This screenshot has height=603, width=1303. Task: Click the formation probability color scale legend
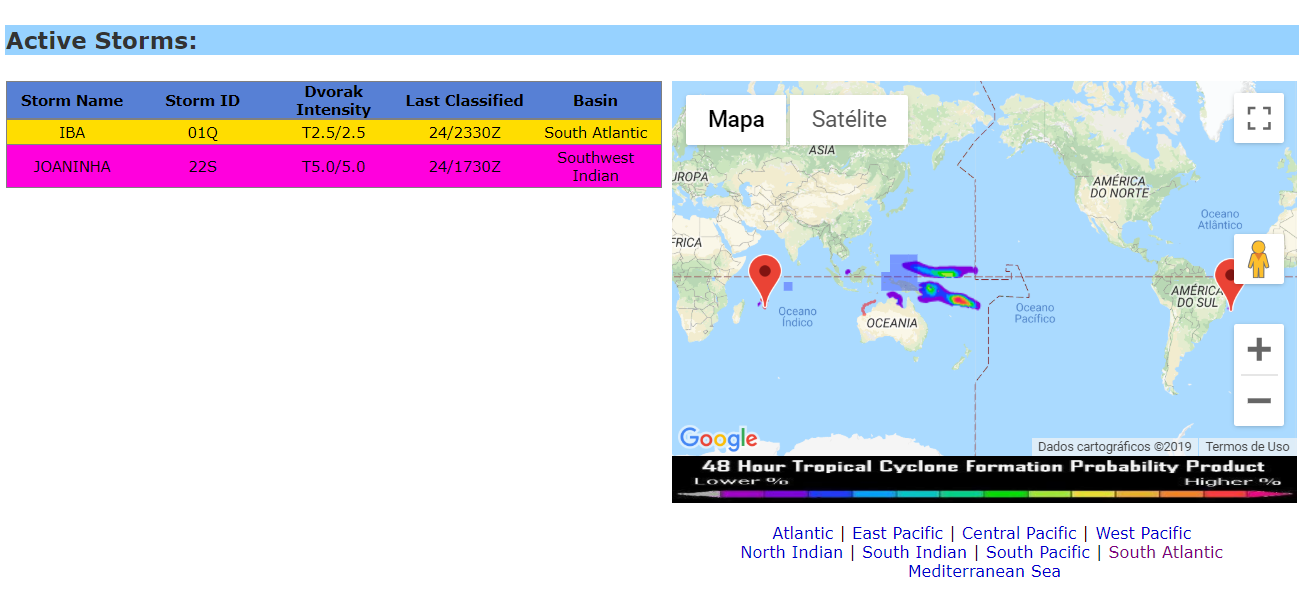(x=985, y=492)
